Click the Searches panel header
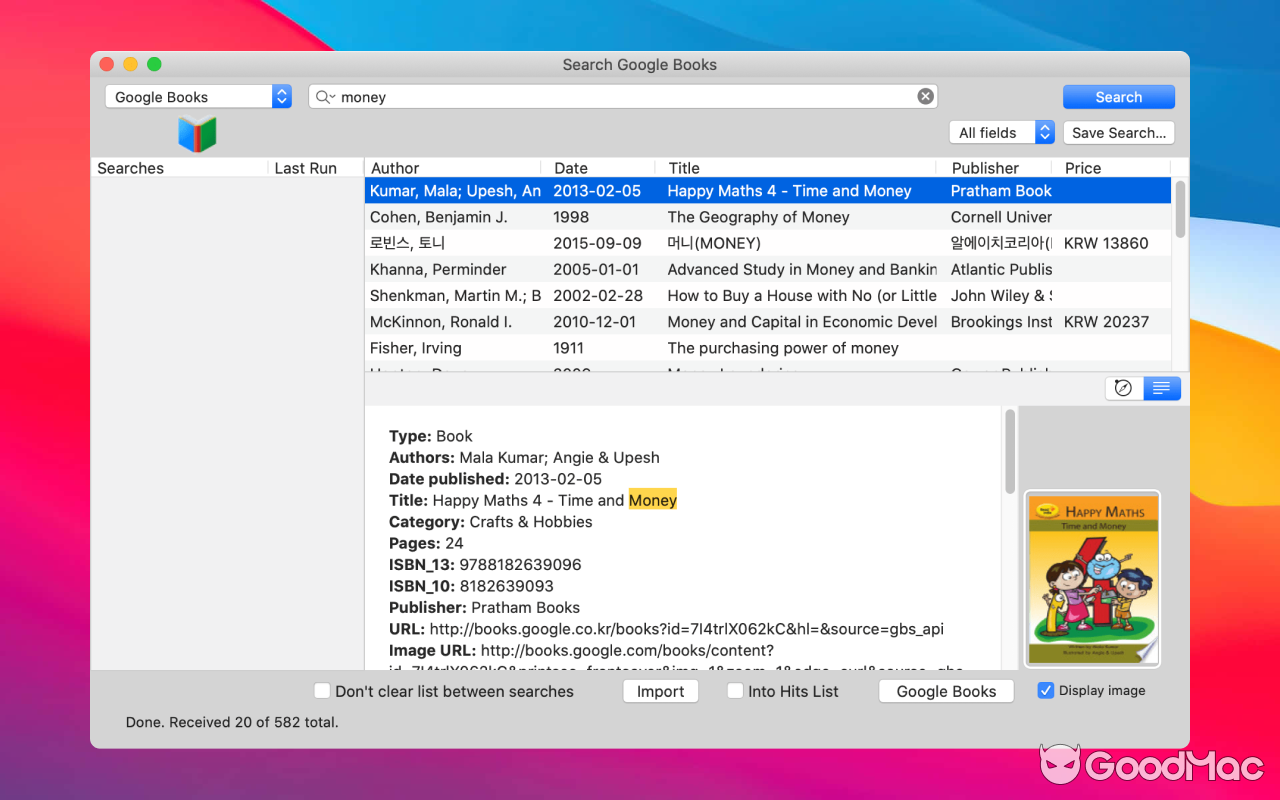Screen dimensions: 1280x800 tap(130, 167)
